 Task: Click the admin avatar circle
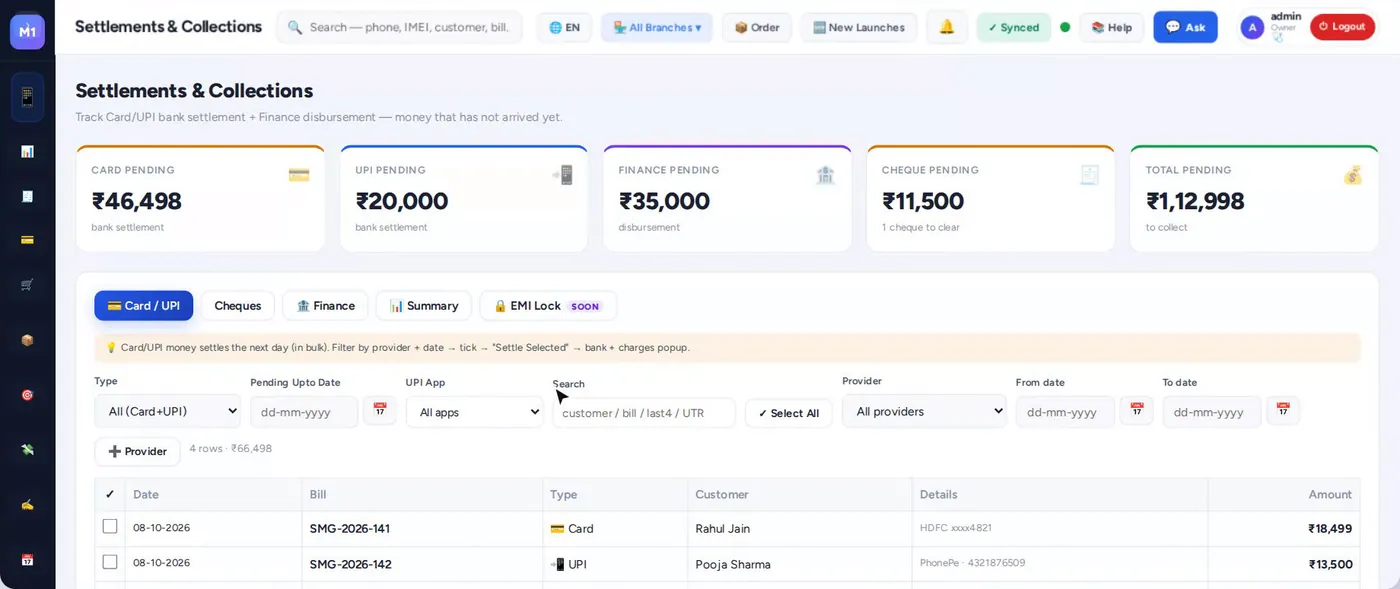tap(1252, 27)
